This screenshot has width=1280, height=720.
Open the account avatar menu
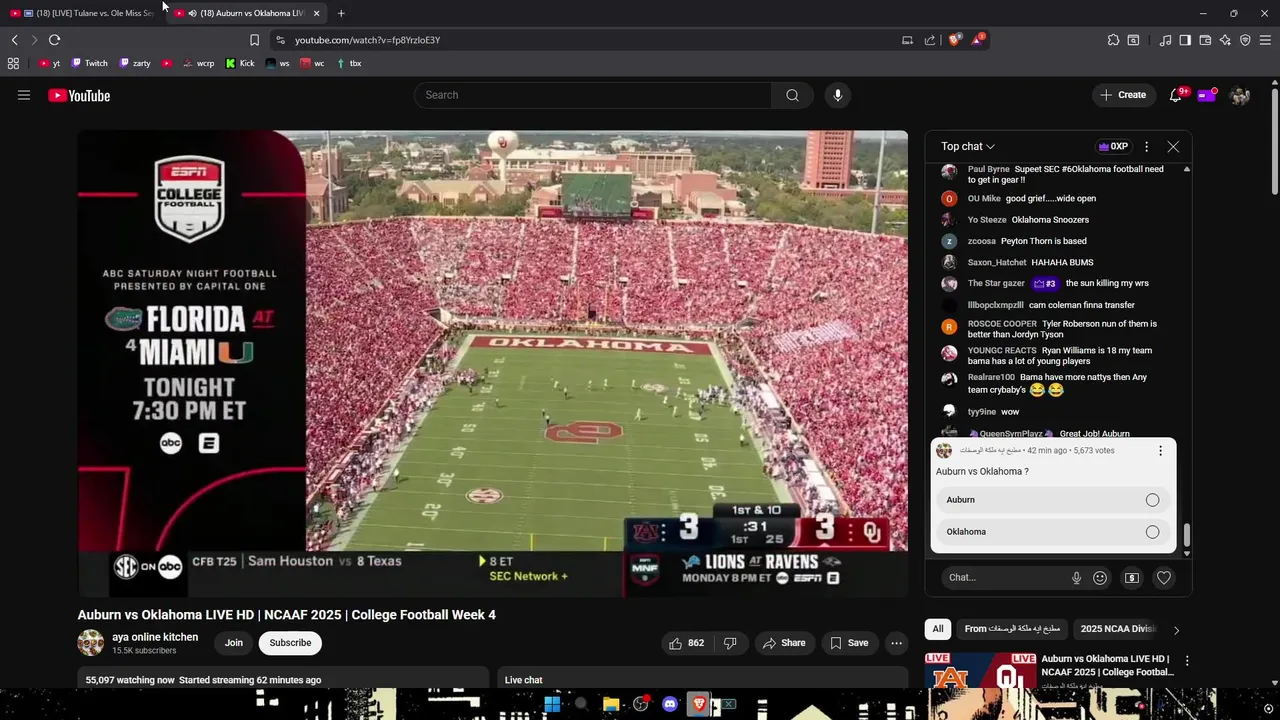tap(1240, 95)
